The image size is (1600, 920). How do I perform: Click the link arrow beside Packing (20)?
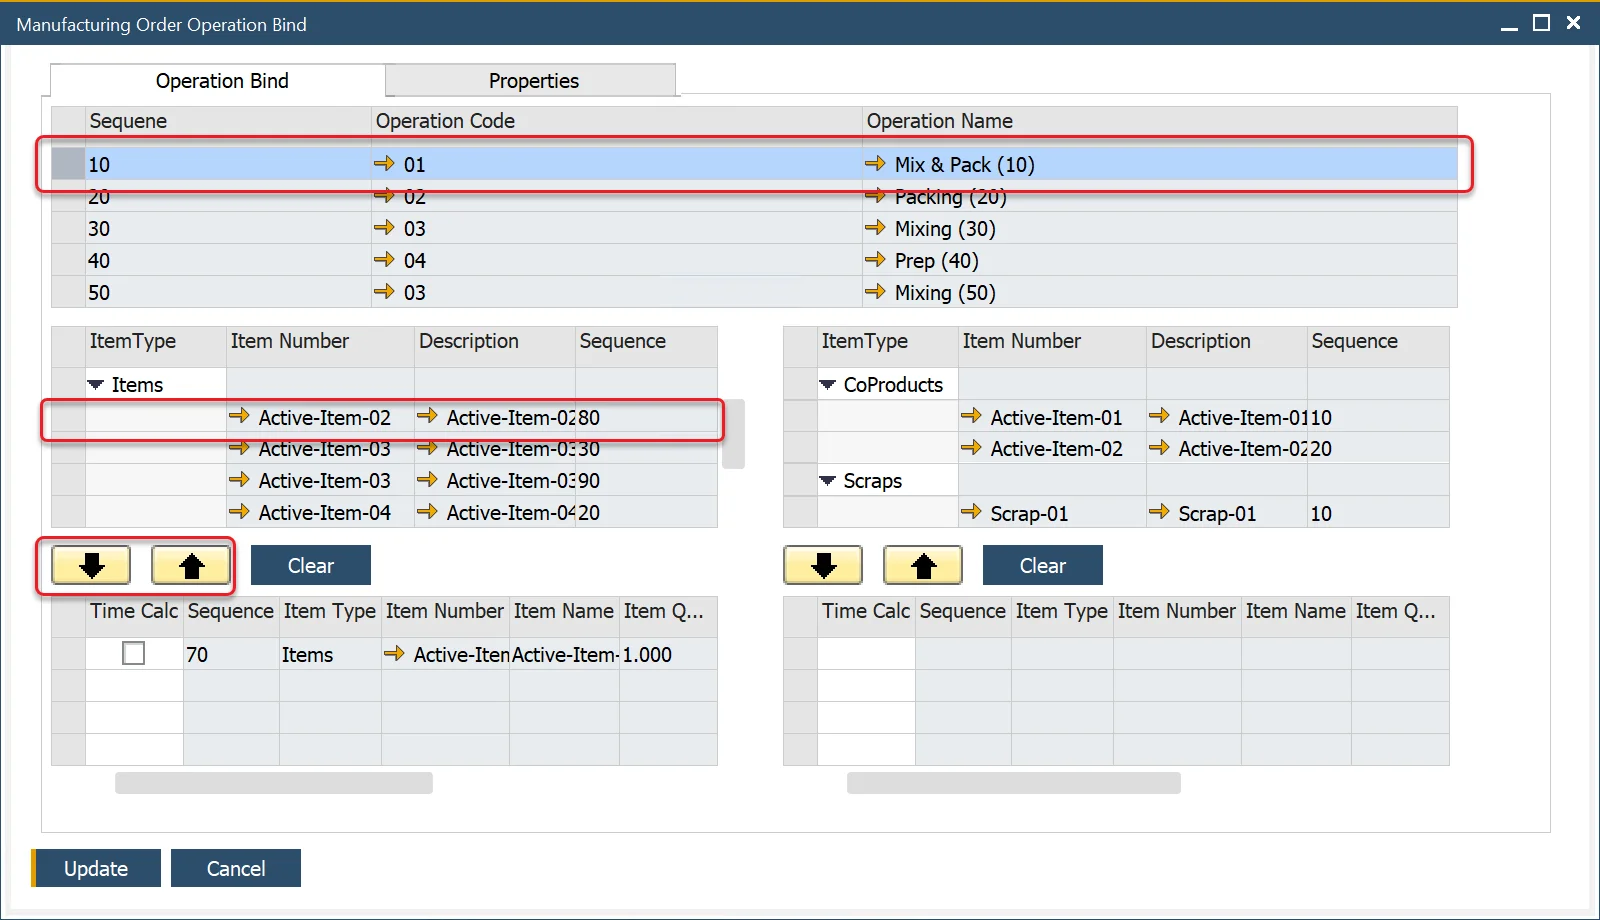click(875, 196)
